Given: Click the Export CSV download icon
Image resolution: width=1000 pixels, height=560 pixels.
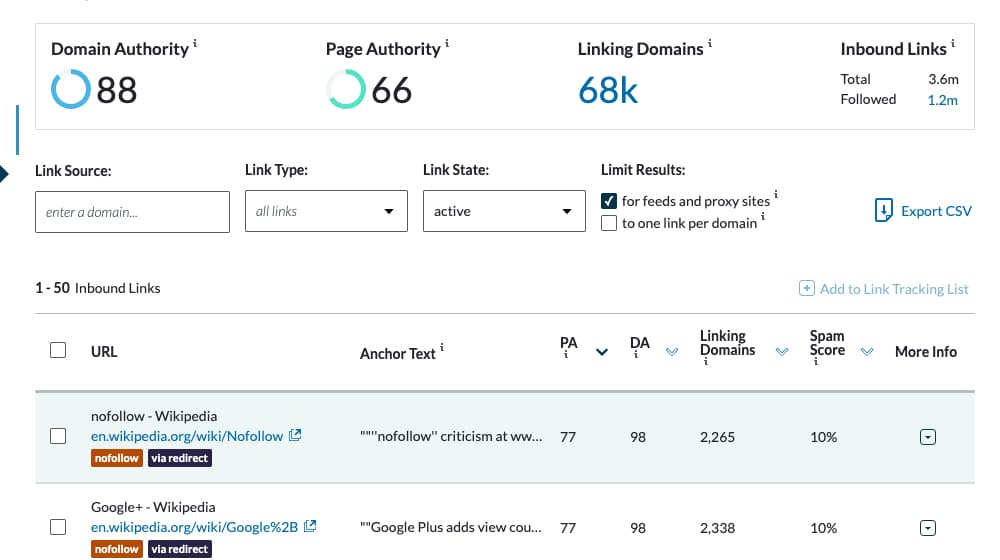Looking at the screenshot, I should click(883, 210).
